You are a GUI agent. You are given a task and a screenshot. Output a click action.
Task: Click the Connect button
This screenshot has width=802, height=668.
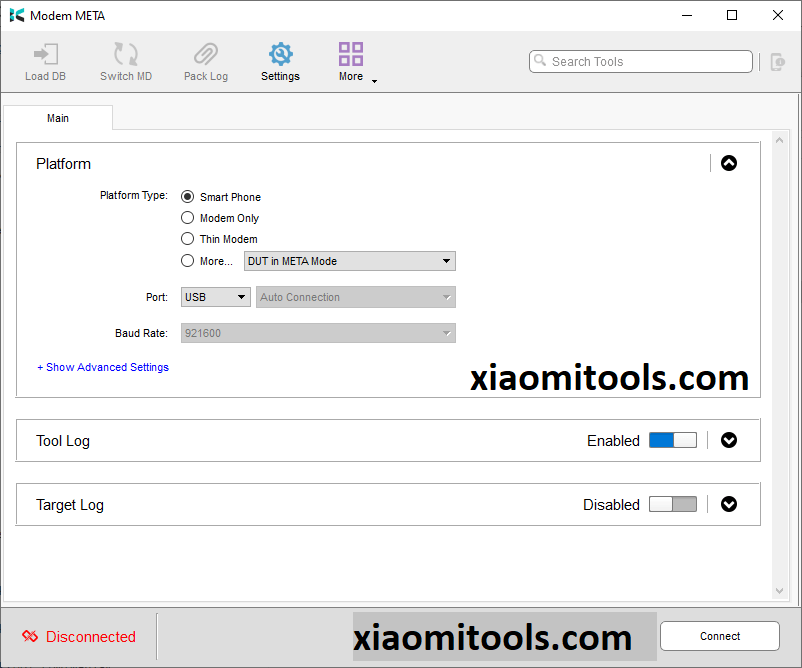719,636
